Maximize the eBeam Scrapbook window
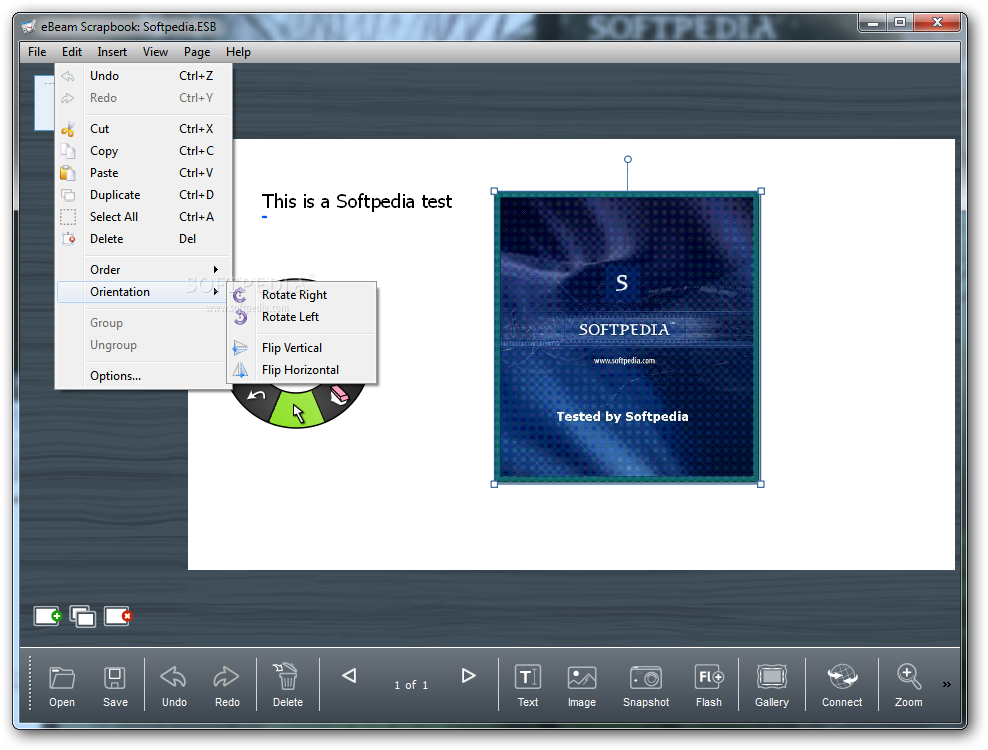988x750 pixels. (x=900, y=23)
